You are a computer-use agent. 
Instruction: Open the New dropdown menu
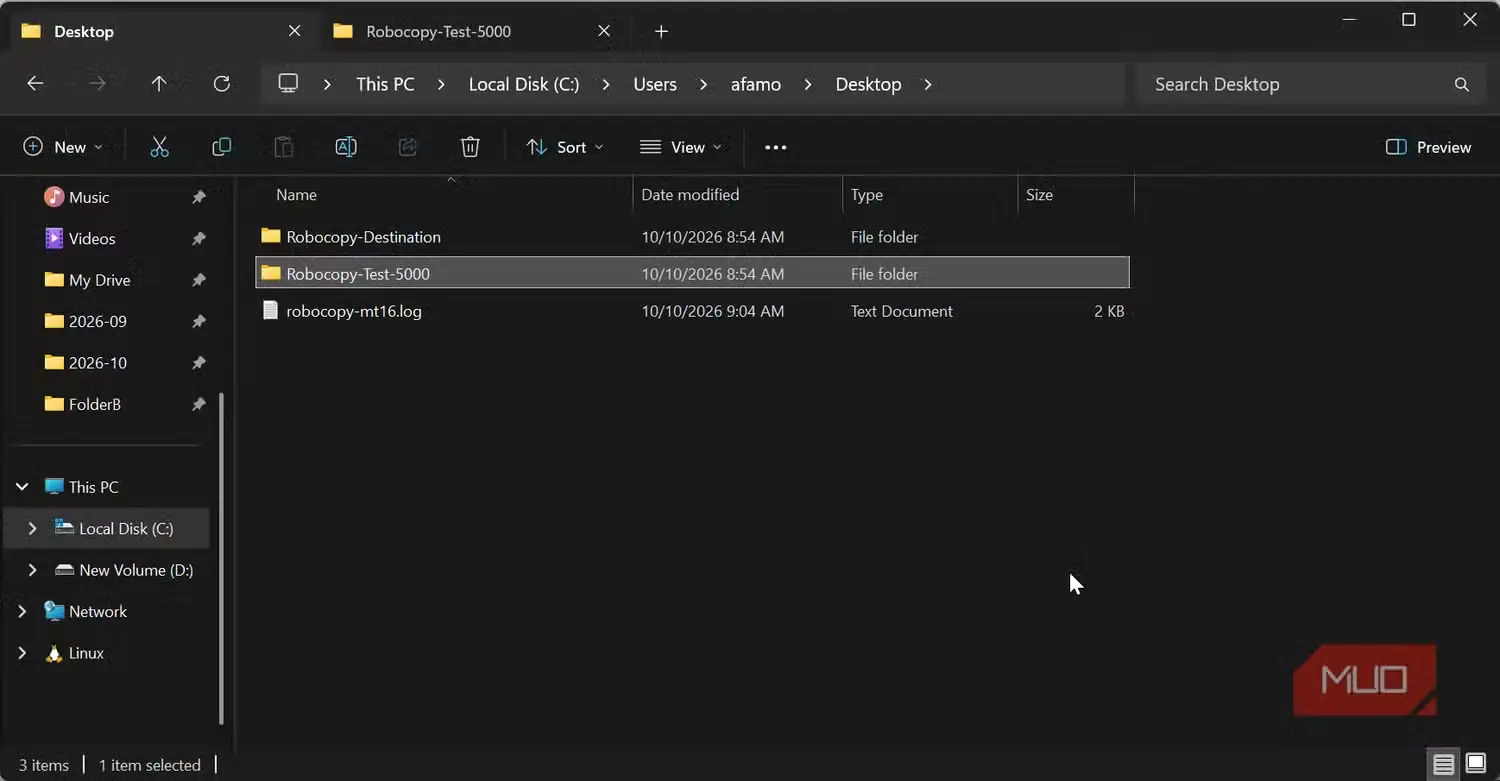pos(63,147)
